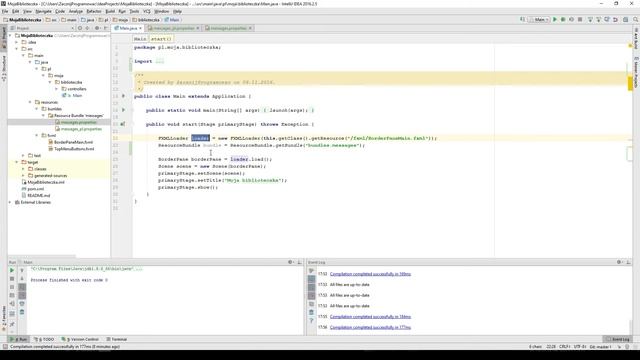Image resolution: width=640 pixels, height=360 pixels.
Task: Select messages_pl.properties in the project tree
Action: [81, 129]
